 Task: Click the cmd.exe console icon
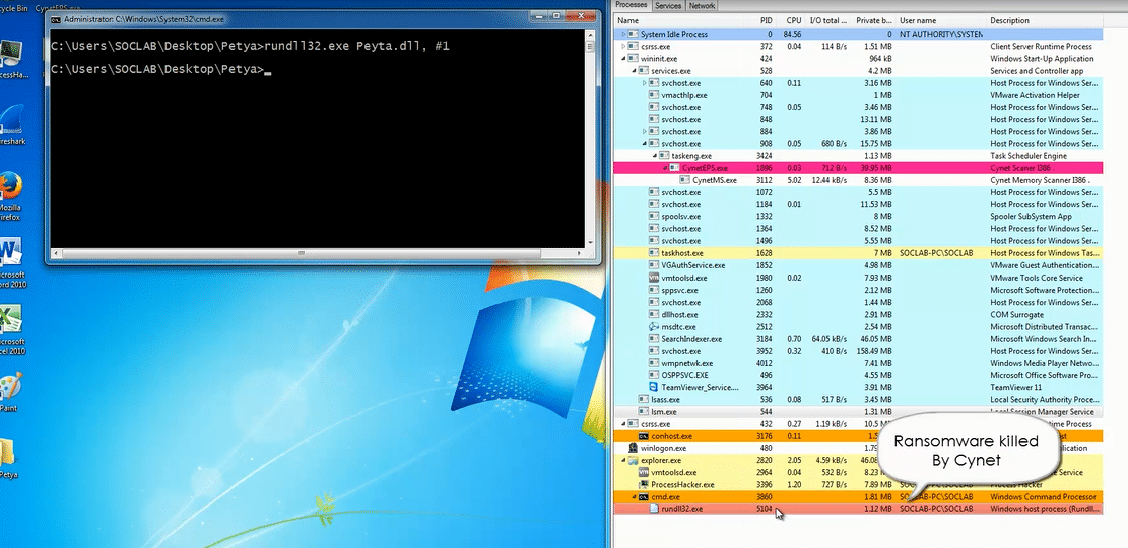coord(644,497)
